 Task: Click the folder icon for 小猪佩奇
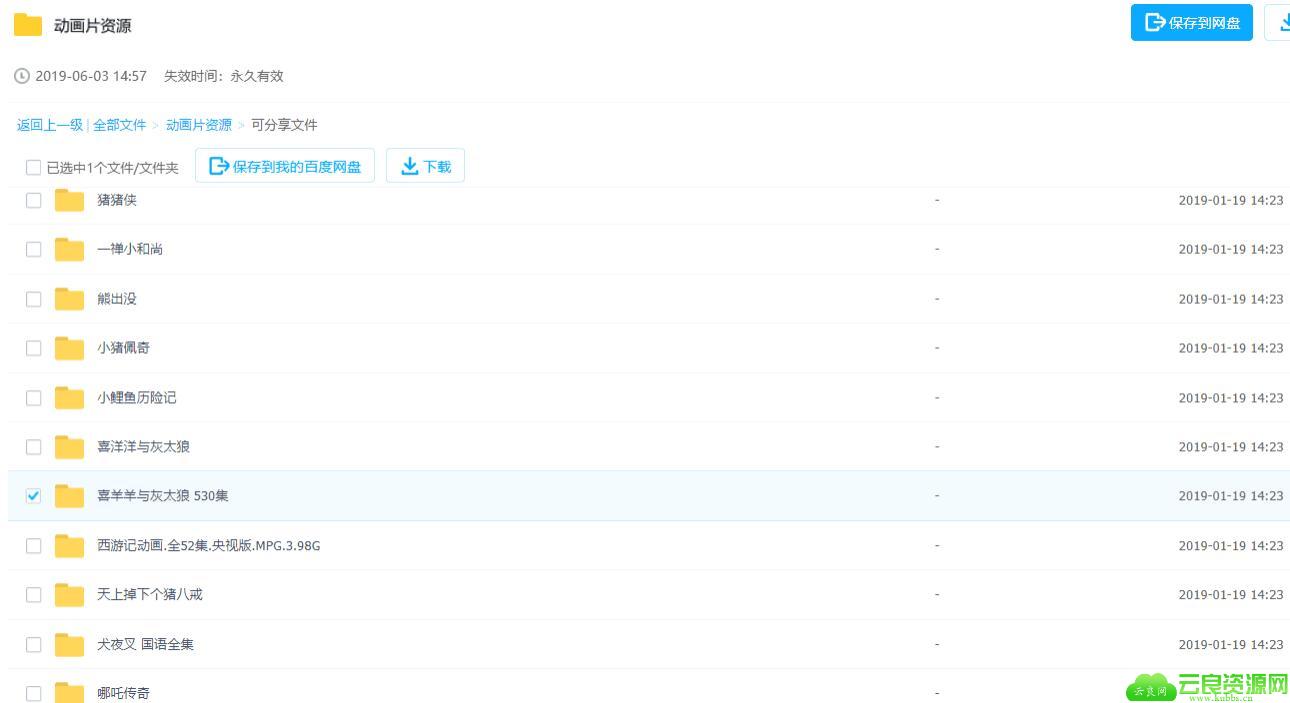point(69,348)
